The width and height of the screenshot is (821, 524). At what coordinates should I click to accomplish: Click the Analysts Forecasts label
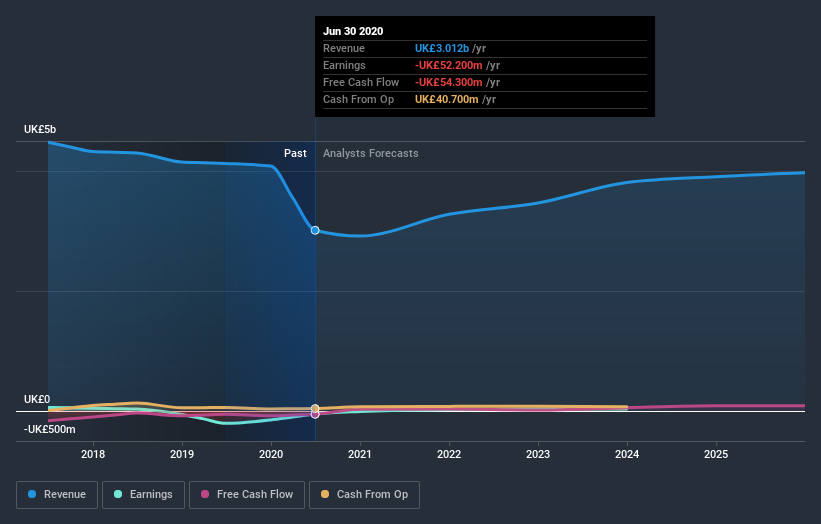[371, 153]
